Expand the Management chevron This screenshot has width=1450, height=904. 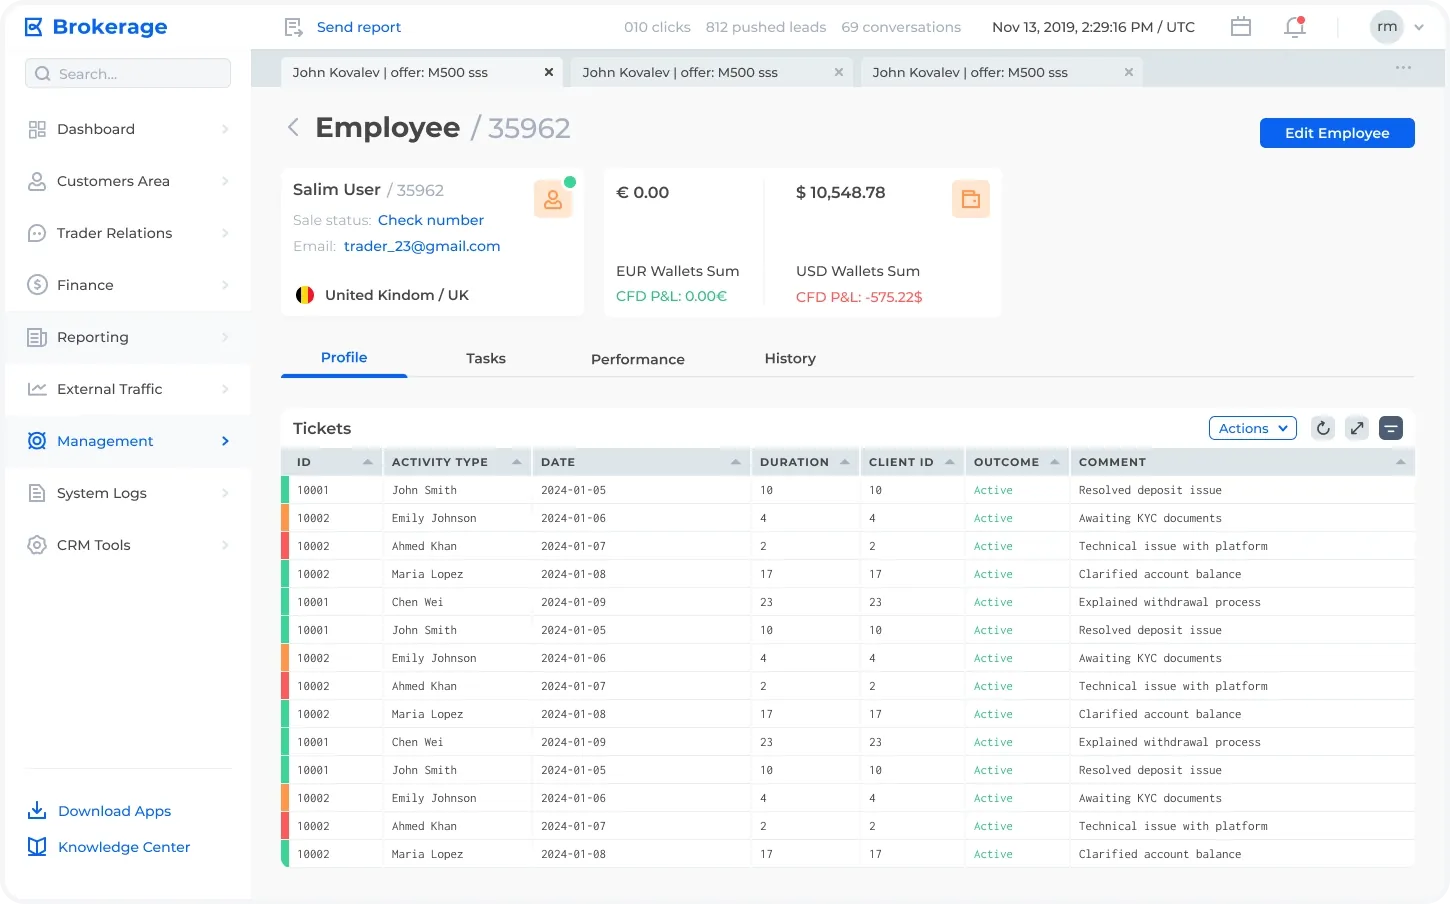coord(225,441)
